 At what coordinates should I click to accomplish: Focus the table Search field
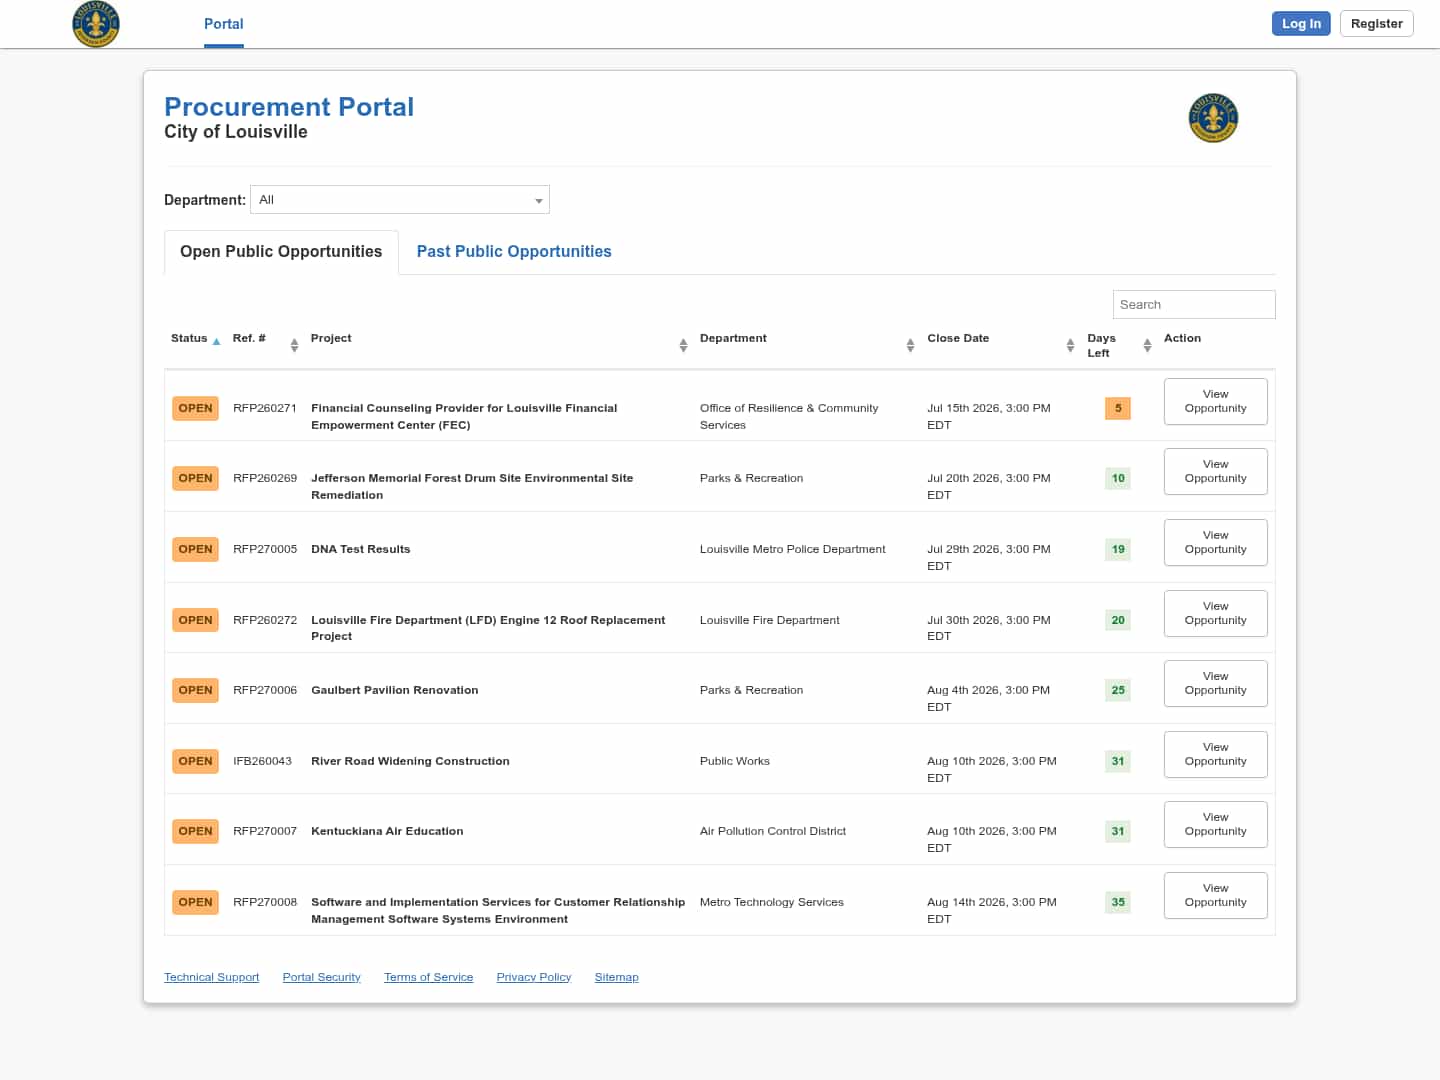pyautogui.click(x=1194, y=304)
